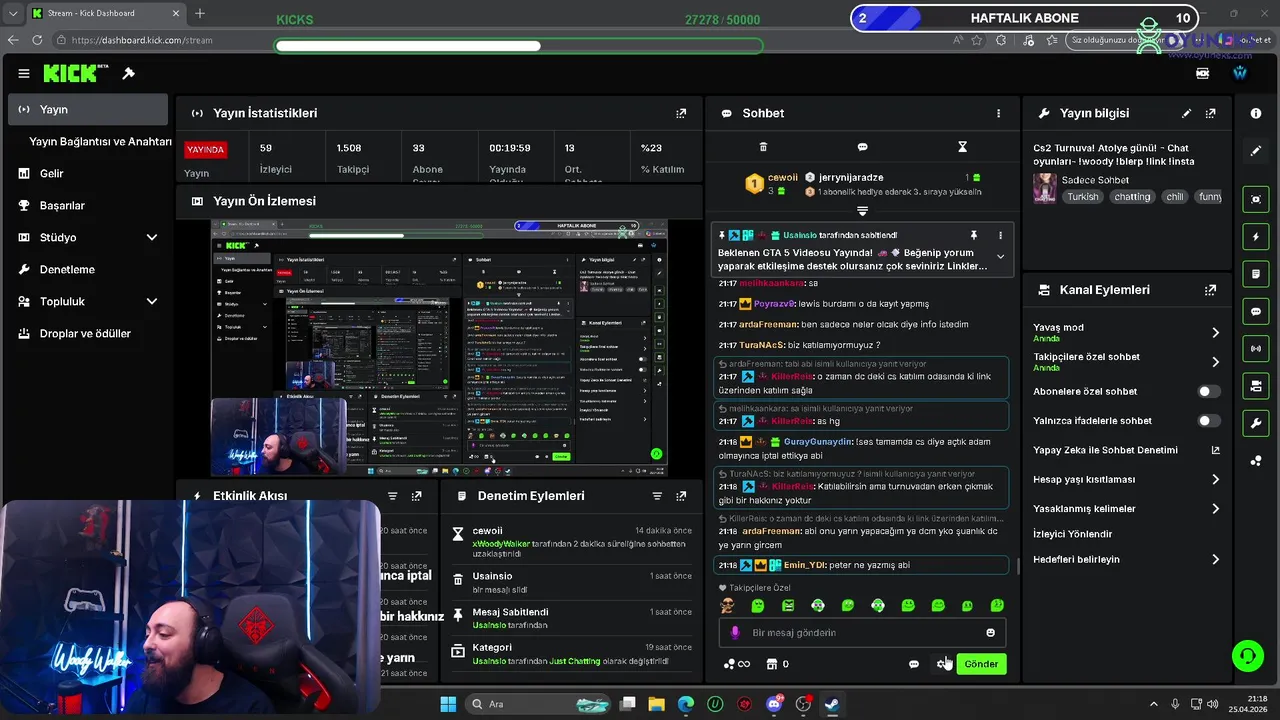Open chat settings gear next to Gönder
This screenshot has height=720, width=1280.
pyautogui.click(x=942, y=663)
